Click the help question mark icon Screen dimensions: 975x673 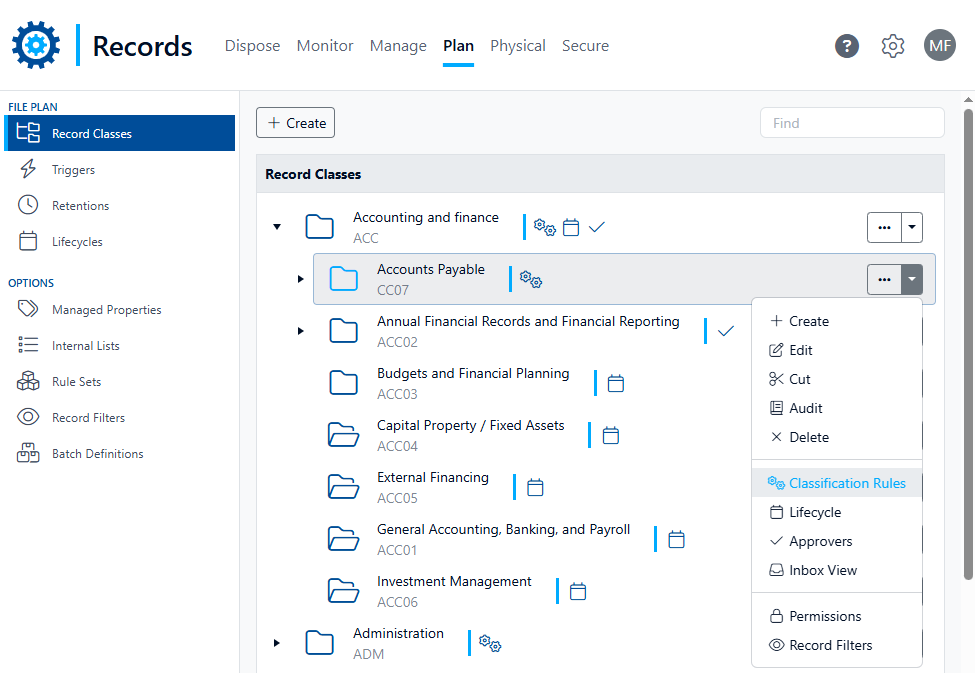[847, 46]
